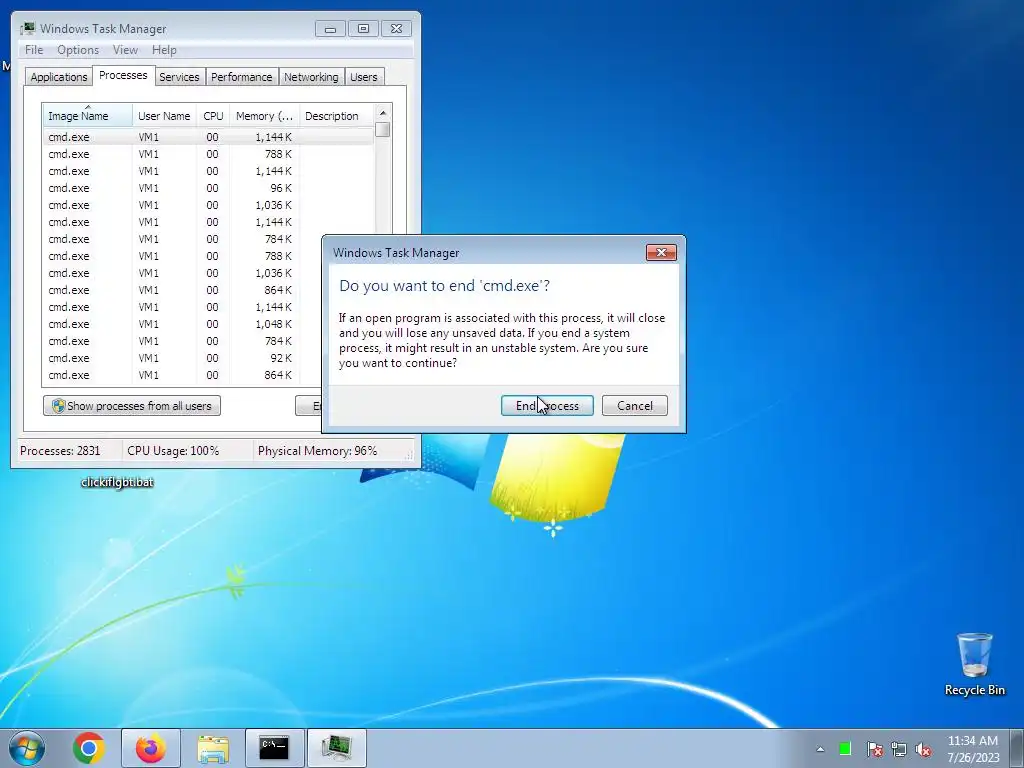This screenshot has height=768, width=1024.
Task: Confirm with the End process button
Action: [x=547, y=406]
